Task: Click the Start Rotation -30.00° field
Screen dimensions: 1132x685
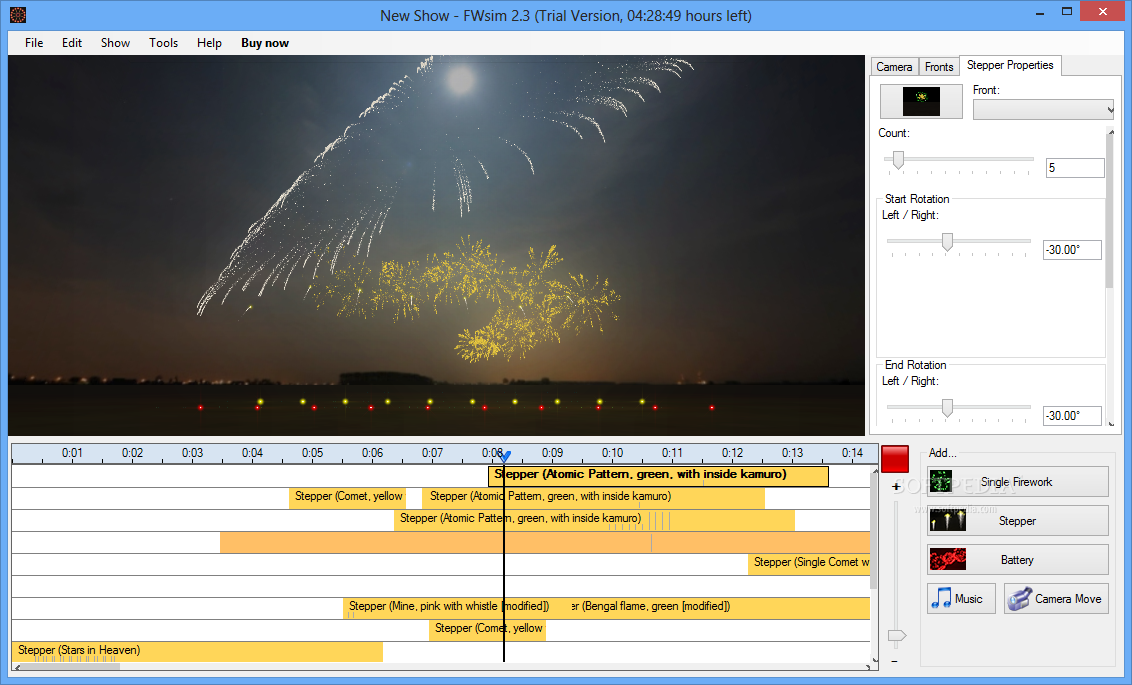Action: [x=1072, y=250]
